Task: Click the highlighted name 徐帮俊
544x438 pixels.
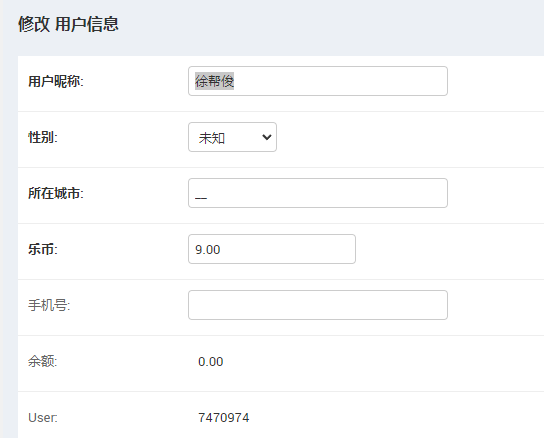Action: 214,81
